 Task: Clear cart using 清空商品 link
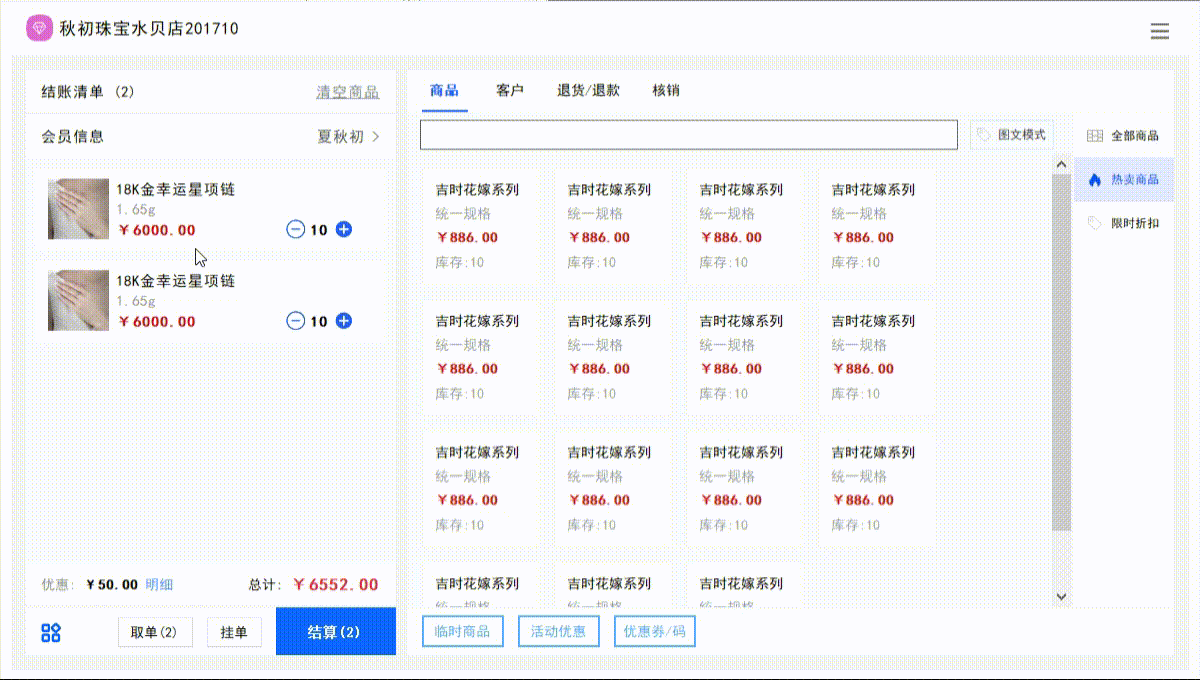(x=347, y=91)
